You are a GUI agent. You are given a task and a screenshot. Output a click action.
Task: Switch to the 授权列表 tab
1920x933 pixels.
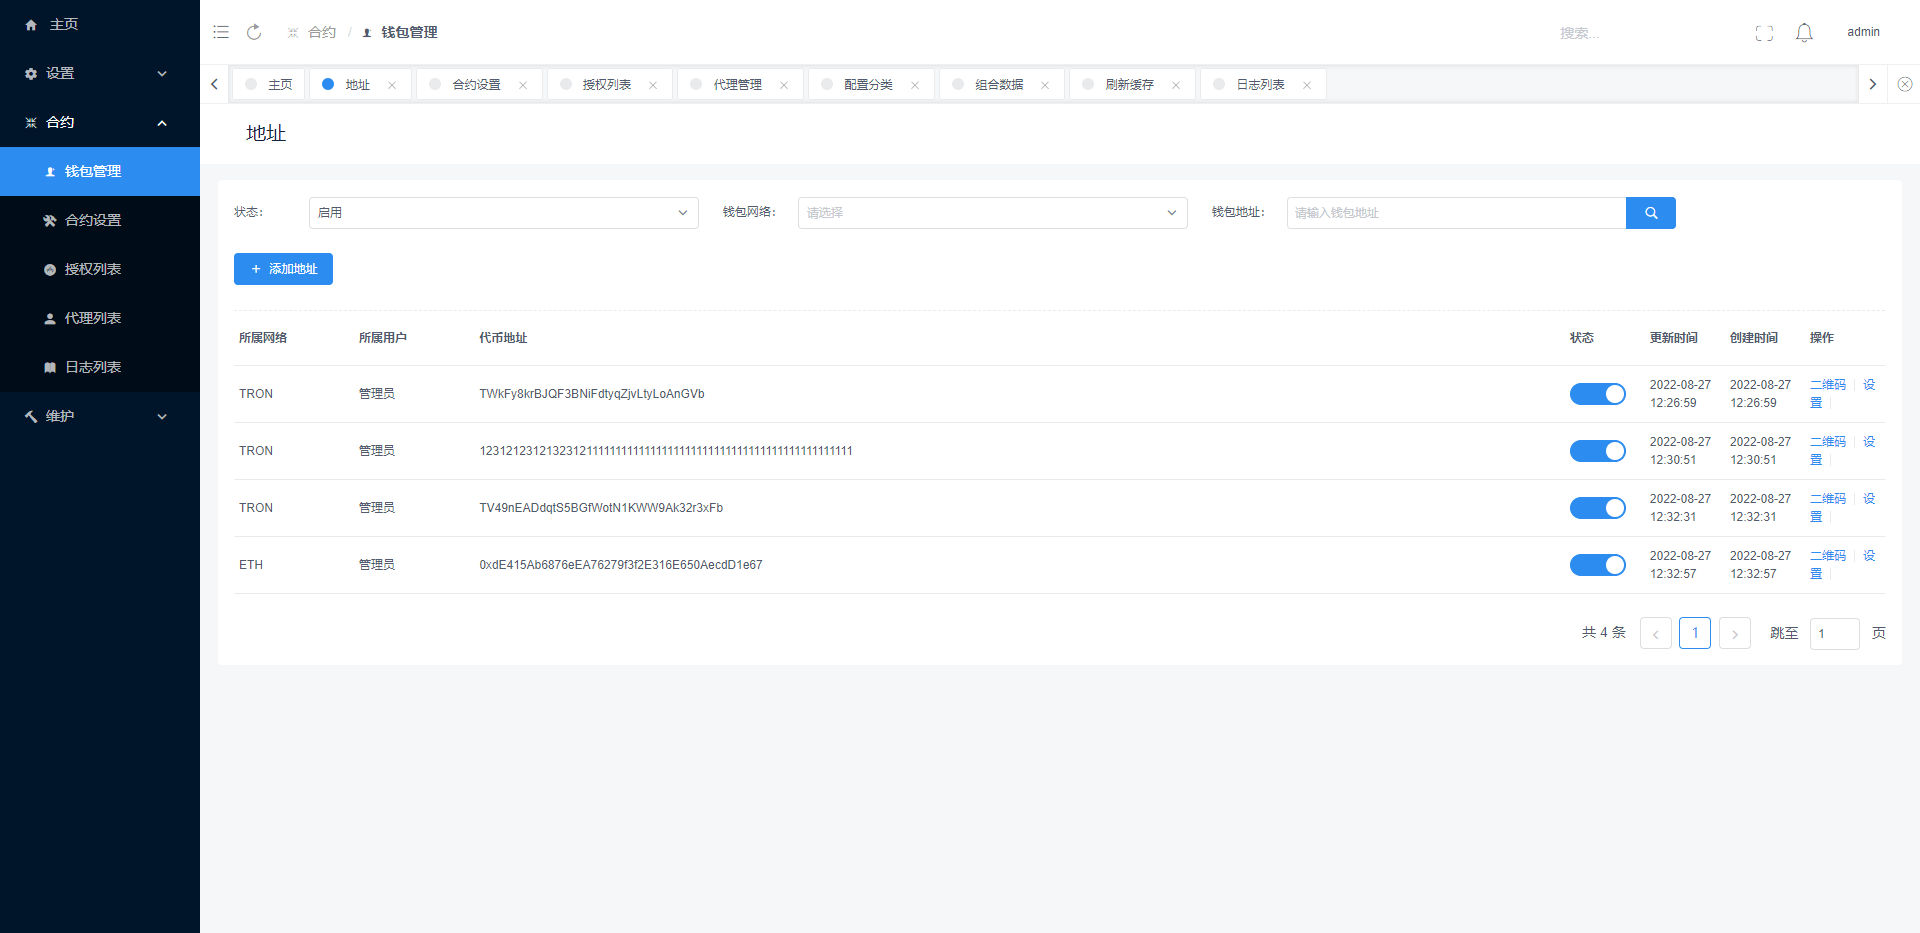(x=606, y=85)
